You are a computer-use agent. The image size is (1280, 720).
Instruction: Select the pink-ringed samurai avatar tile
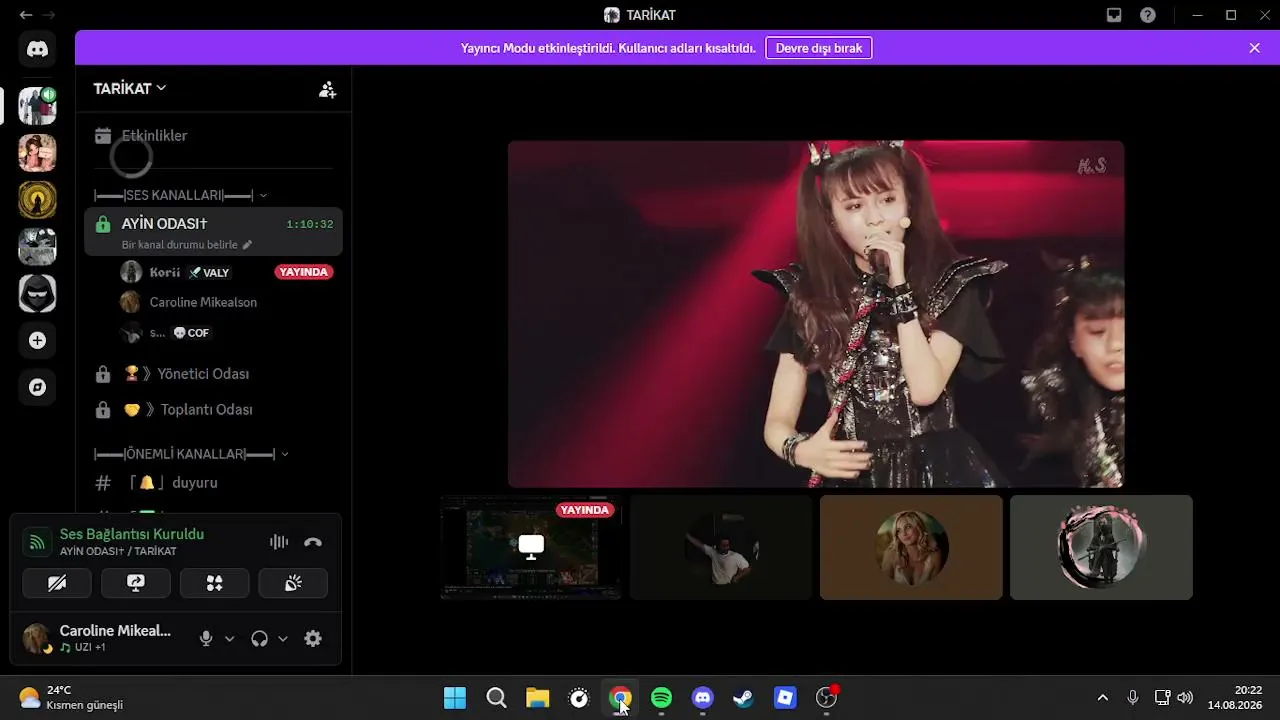coord(1101,547)
